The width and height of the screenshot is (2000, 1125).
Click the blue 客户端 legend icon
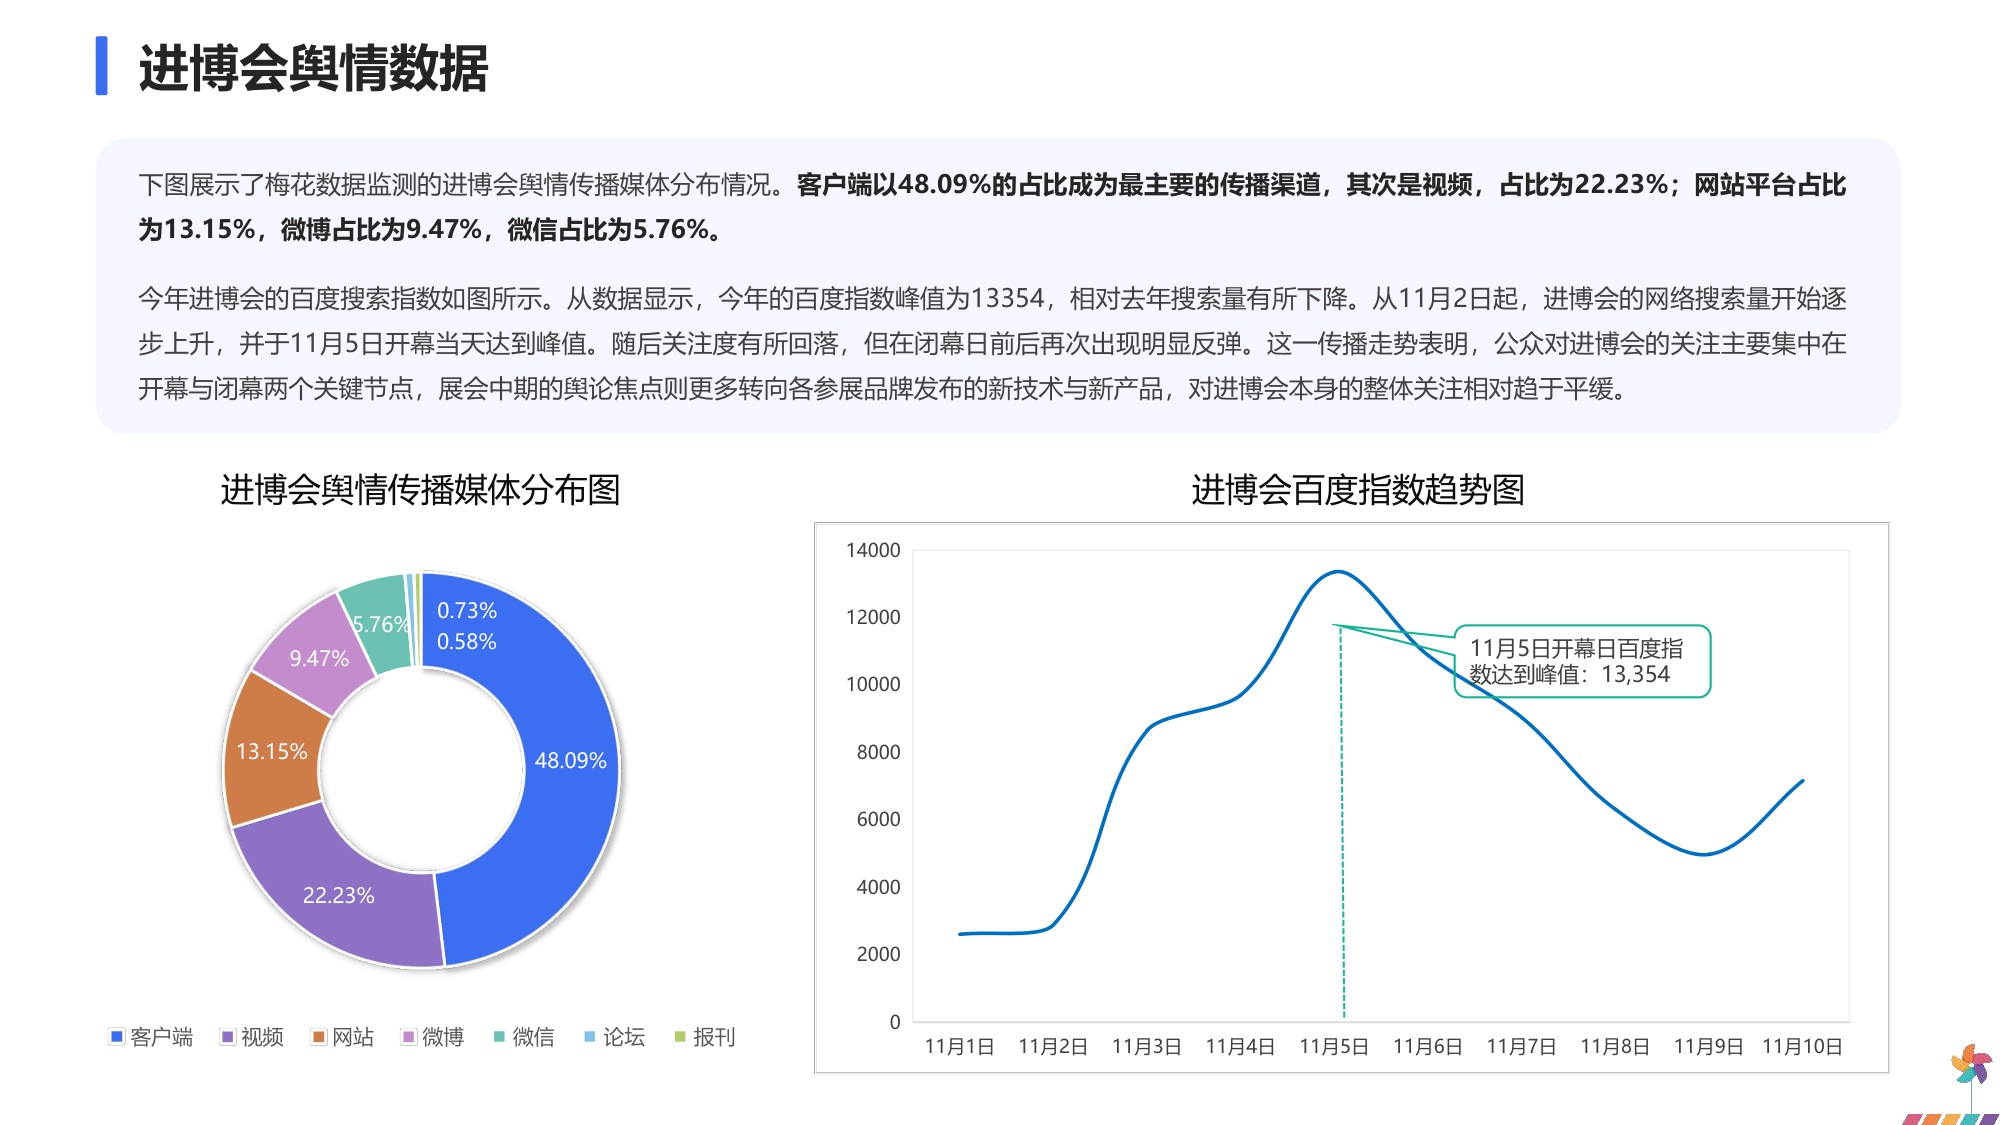pos(115,1037)
